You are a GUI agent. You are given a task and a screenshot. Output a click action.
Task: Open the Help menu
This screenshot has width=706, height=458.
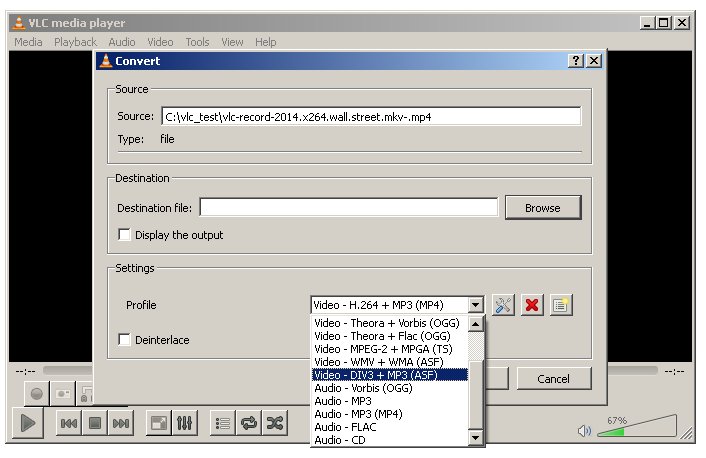(266, 42)
